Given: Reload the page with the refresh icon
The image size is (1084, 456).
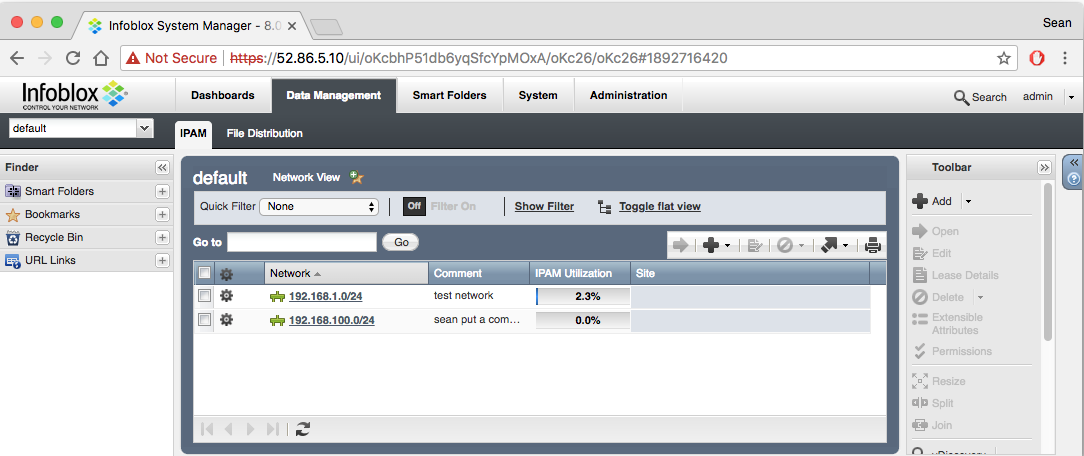Looking at the screenshot, I should (73, 58).
